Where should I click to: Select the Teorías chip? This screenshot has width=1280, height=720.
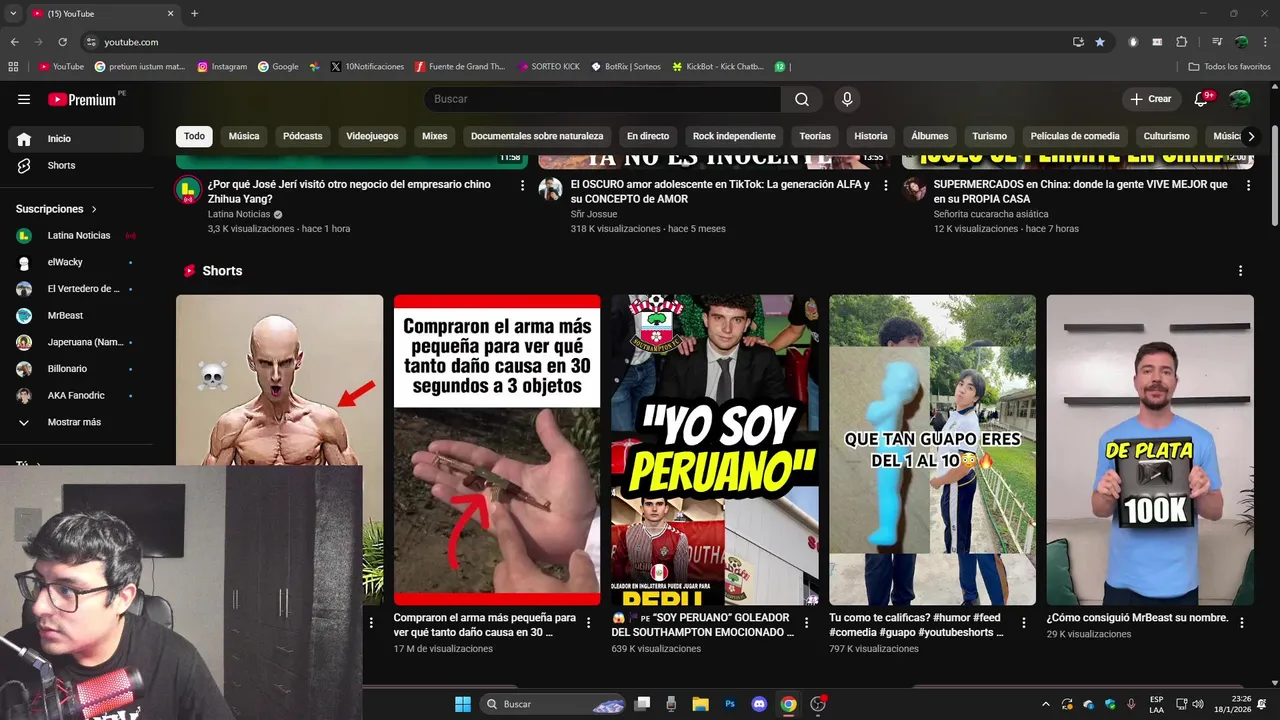815,136
